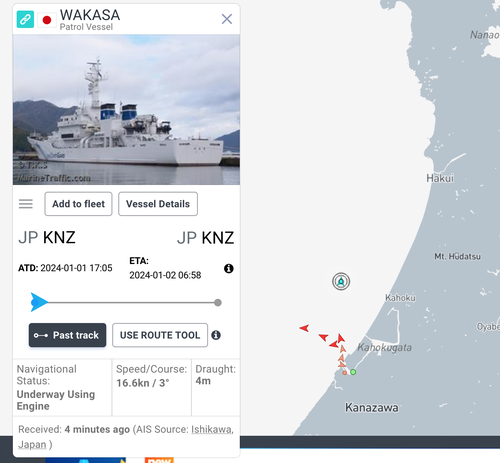Open the Ishikawa, Japan AIS source link
The width and height of the screenshot is (500, 463).
[126, 437]
